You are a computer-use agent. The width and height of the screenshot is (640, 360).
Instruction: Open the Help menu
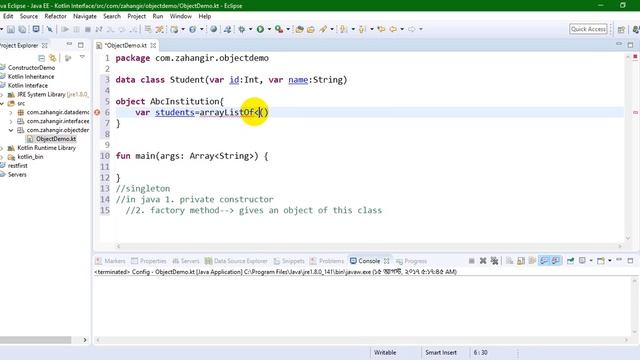tap(204, 16)
